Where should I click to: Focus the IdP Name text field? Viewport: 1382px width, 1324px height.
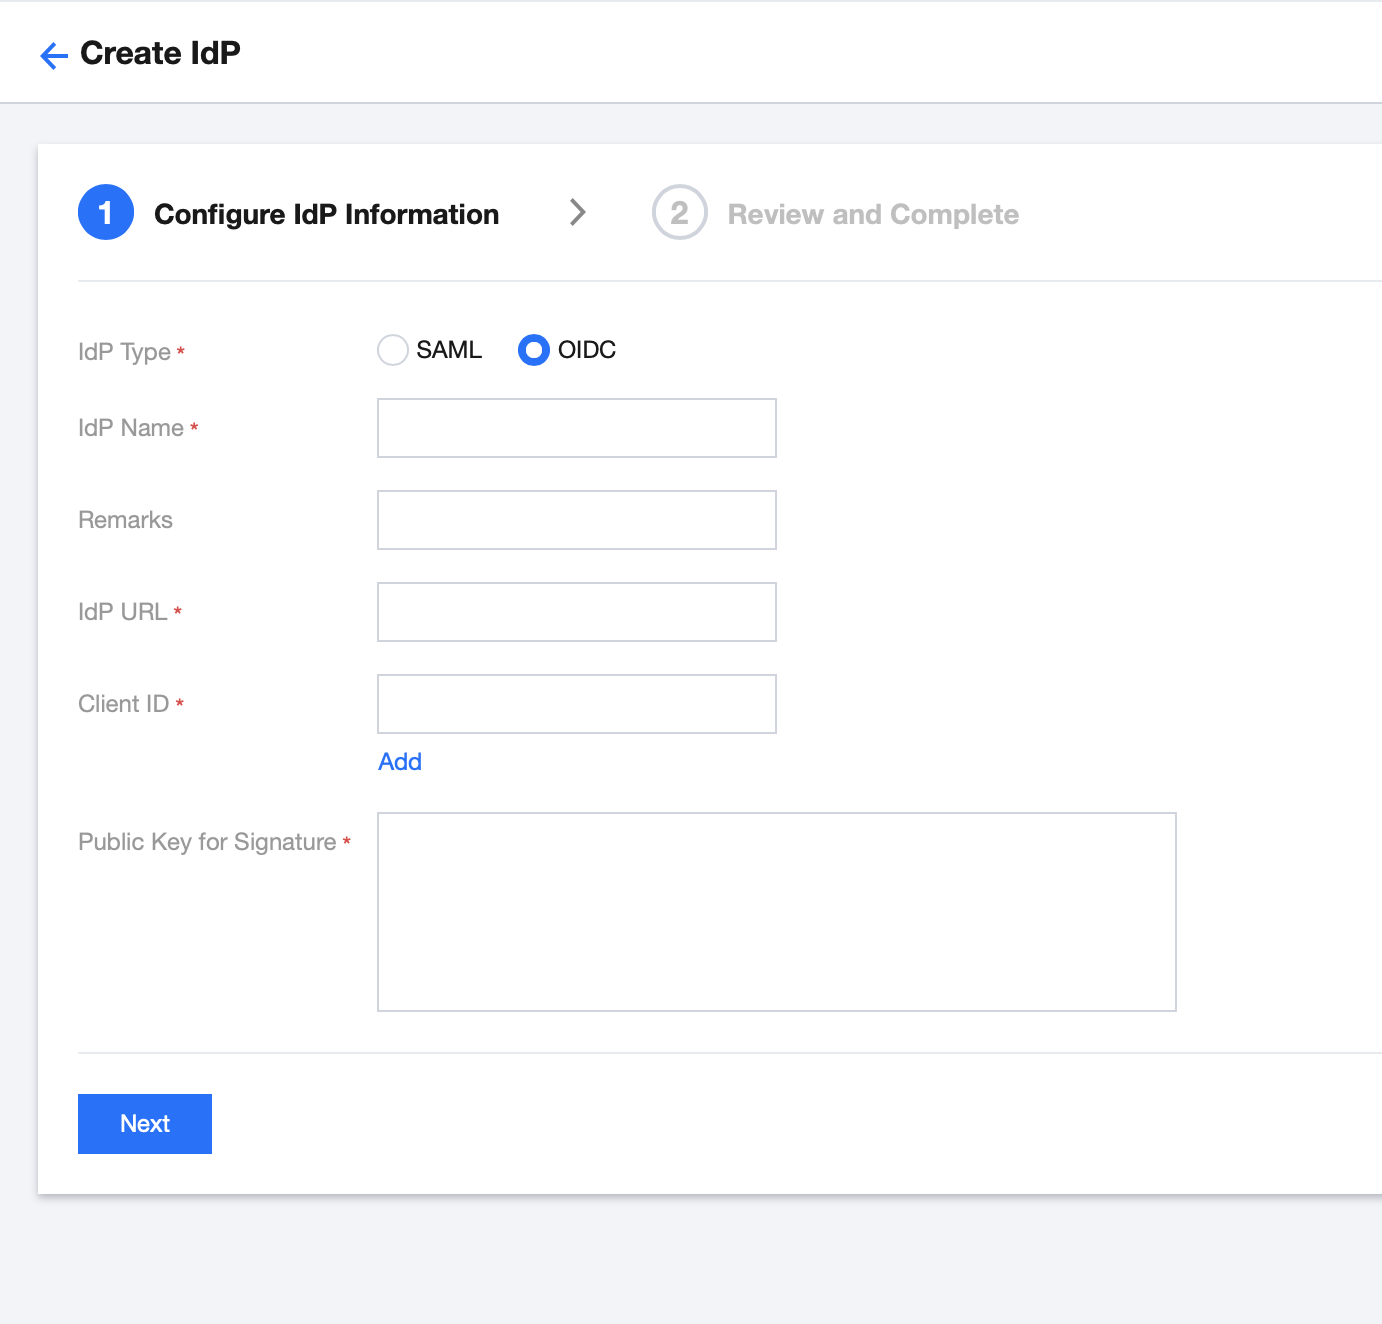pyautogui.click(x=577, y=428)
